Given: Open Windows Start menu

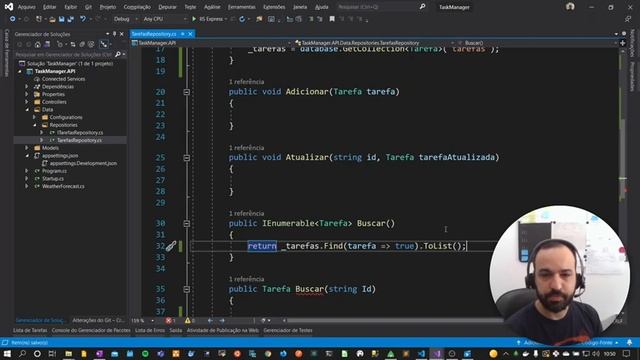Looking at the screenshot, I should pos(7,353).
